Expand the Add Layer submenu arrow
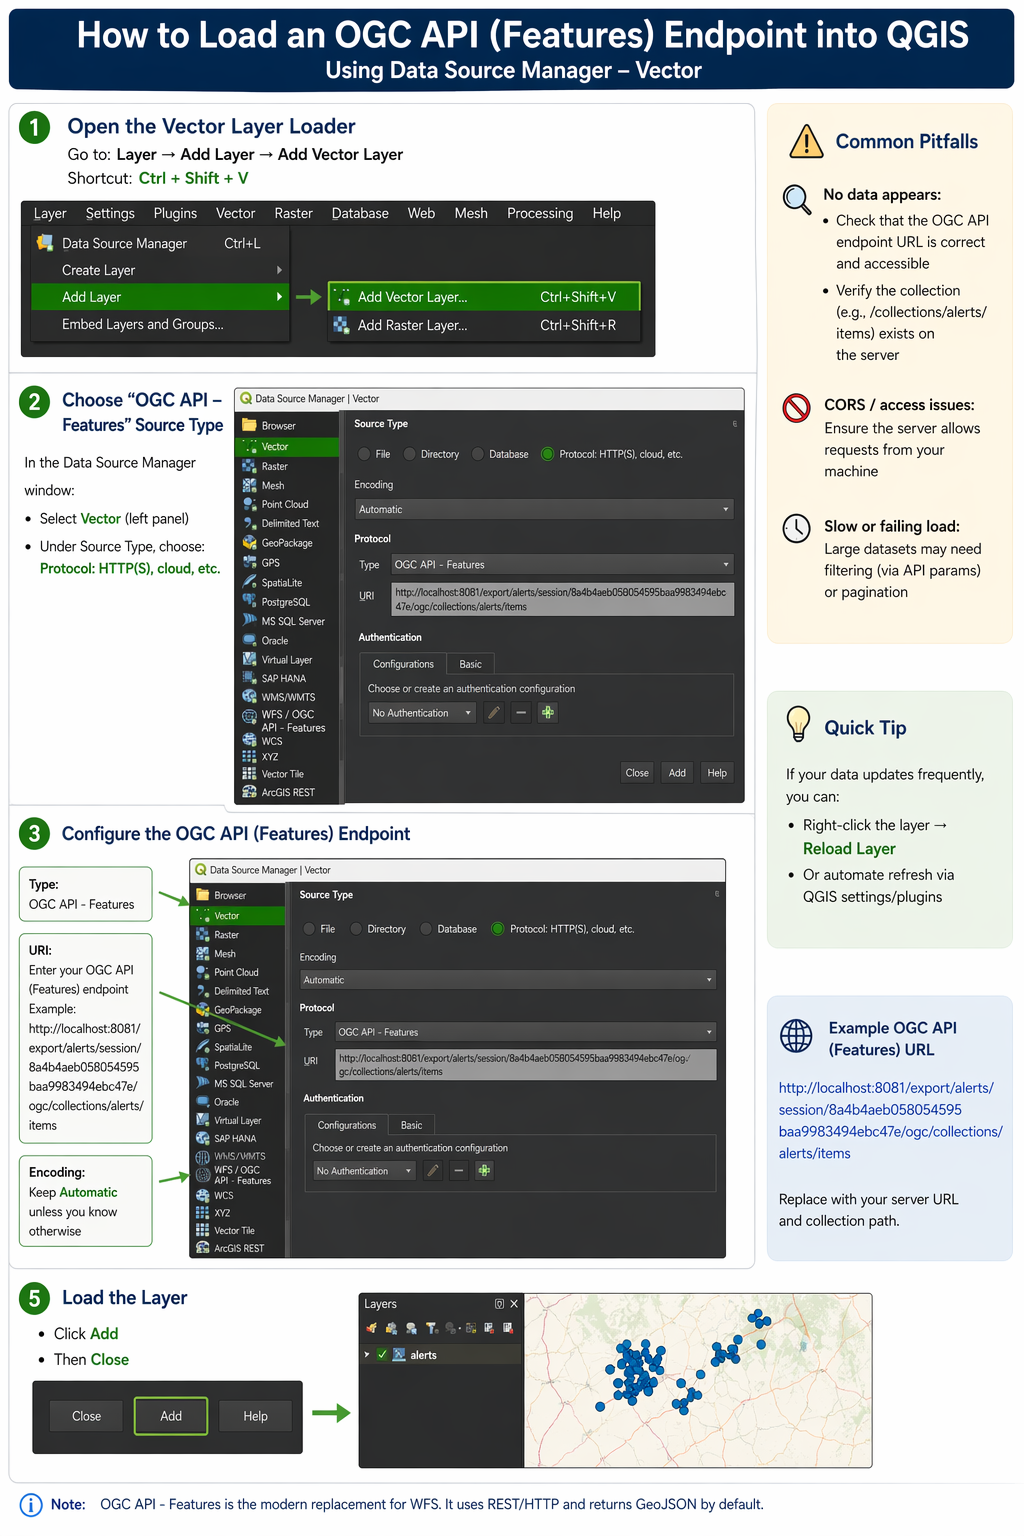Viewport: 1024px width, 1536px height. click(279, 297)
